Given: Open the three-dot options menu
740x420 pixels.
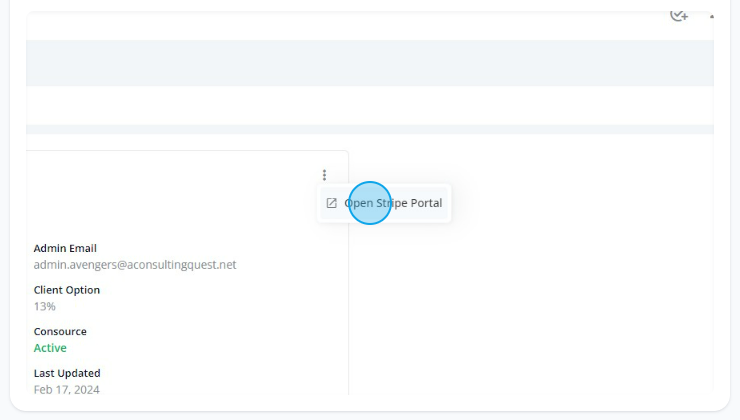Looking at the screenshot, I should 324,175.
